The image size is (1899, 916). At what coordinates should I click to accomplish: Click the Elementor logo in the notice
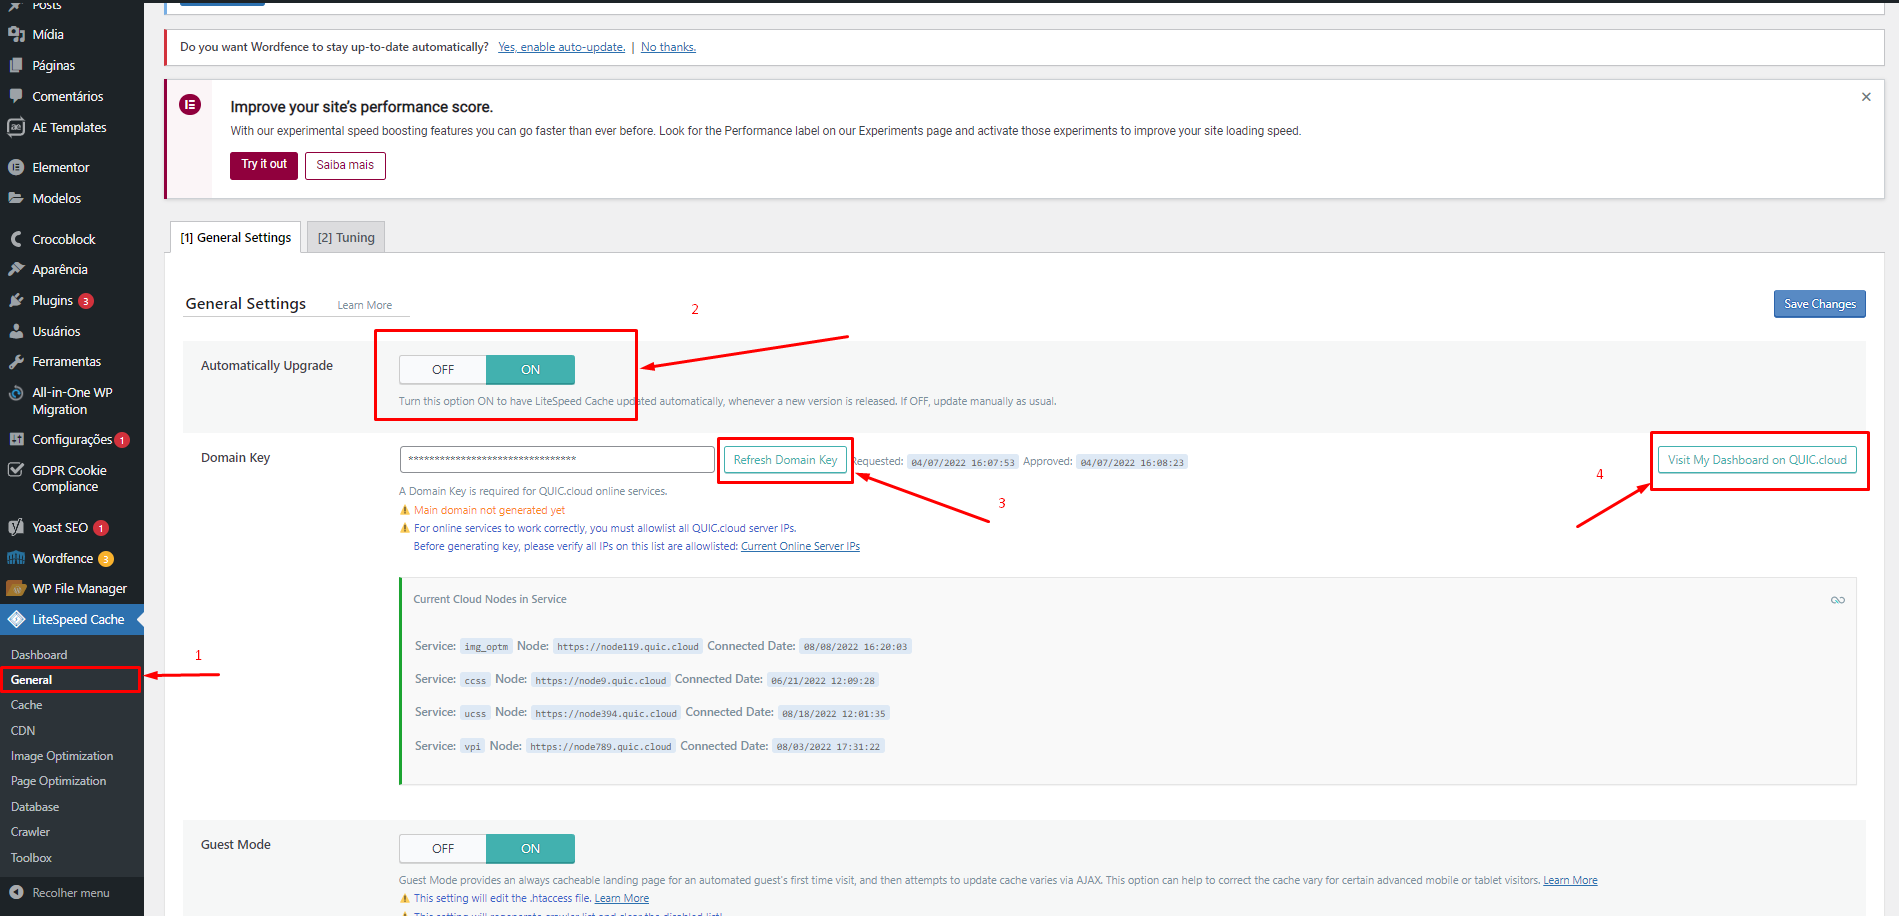[190, 104]
